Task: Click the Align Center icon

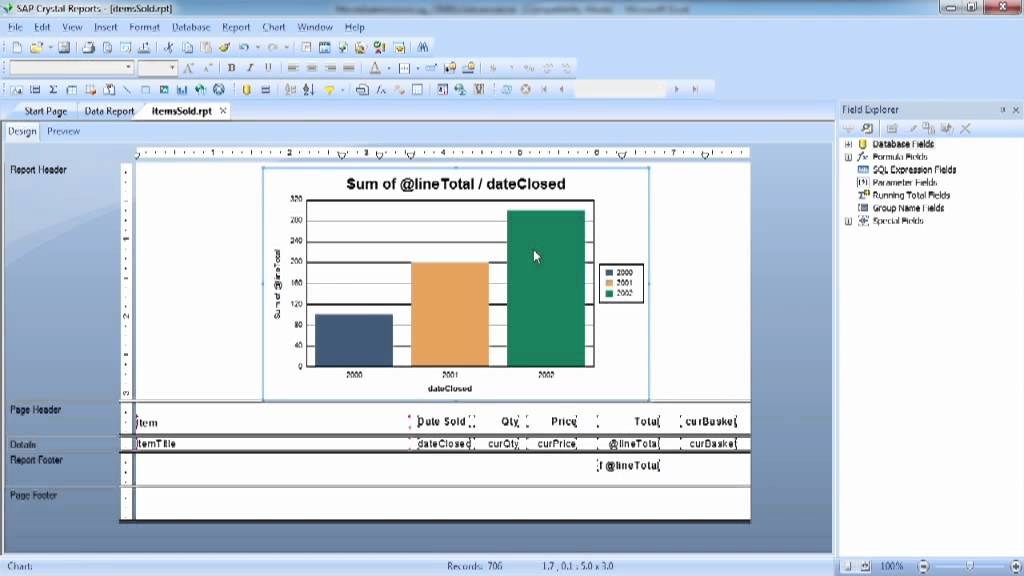Action: coord(312,68)
